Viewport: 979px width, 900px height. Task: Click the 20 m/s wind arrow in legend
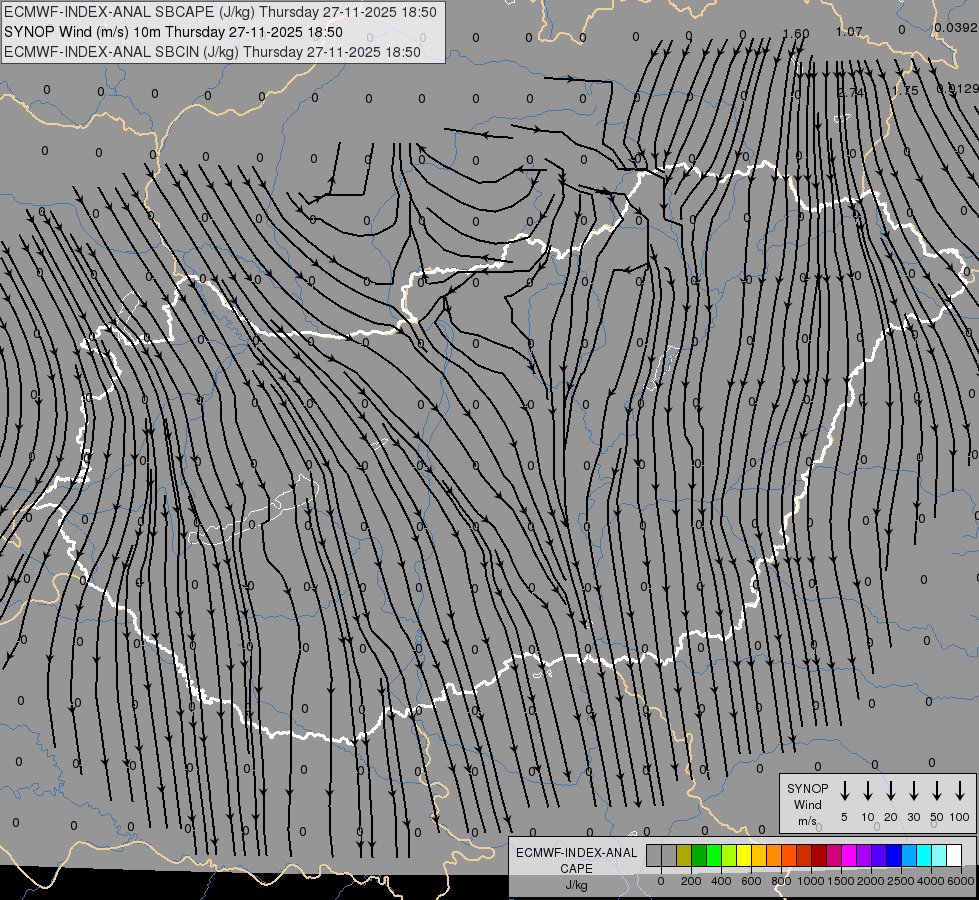[891, 791]
